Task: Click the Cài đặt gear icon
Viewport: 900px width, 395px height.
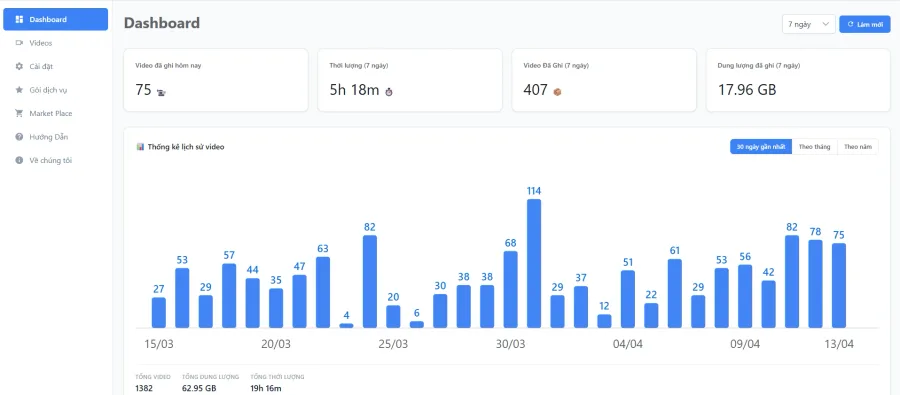Action: tap(19, 67)
